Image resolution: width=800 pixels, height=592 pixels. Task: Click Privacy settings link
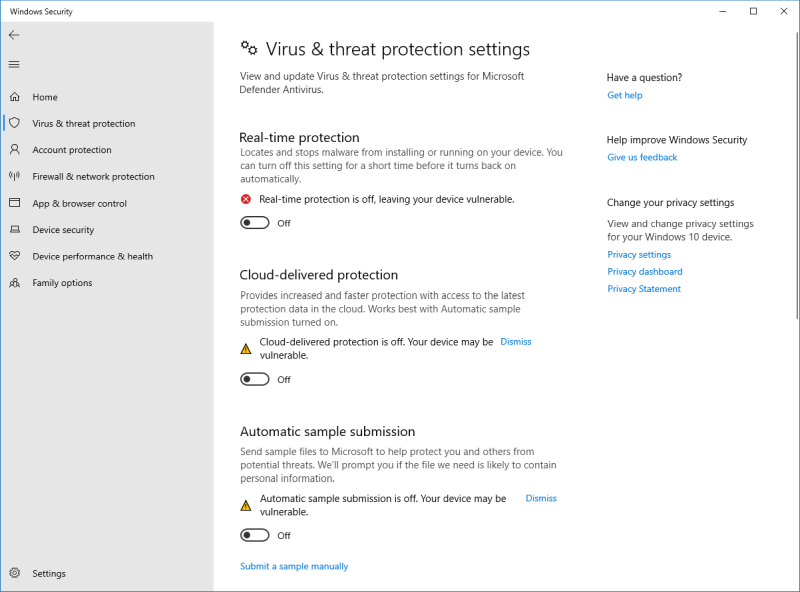point(639,254)
